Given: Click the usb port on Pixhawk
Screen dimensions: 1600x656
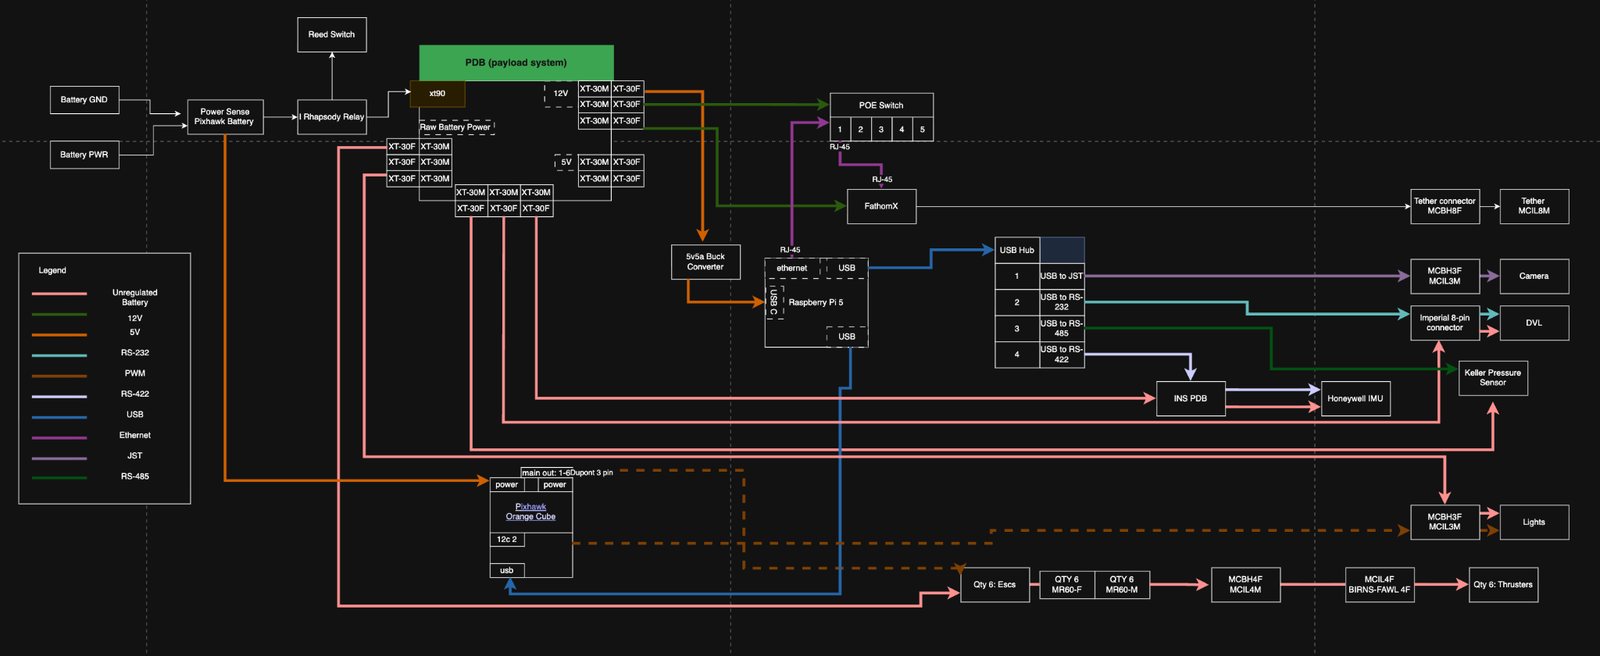Looking at the screenshot, I should [507, 571].
